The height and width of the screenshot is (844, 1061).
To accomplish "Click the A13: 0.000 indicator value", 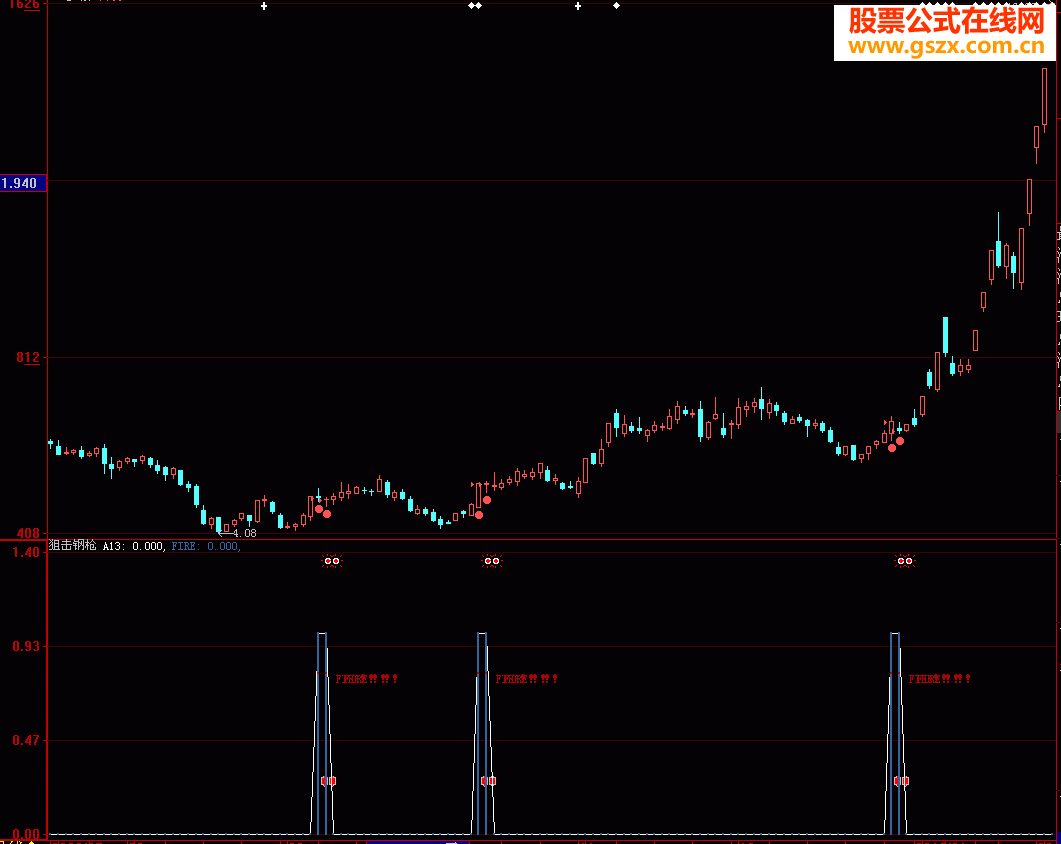I will pyautogui.click(x=133, y=546).
